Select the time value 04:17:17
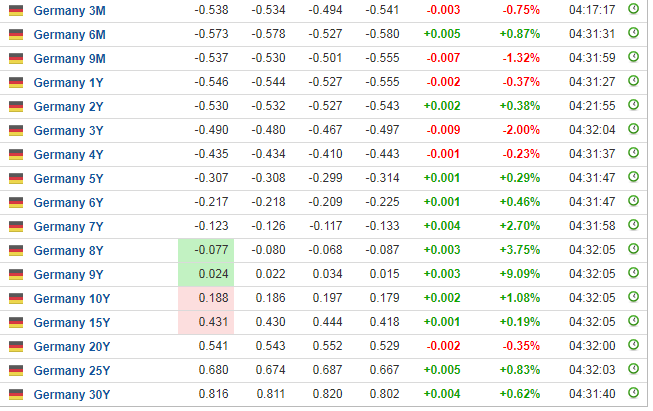653x411 pixels. [592, 10]
